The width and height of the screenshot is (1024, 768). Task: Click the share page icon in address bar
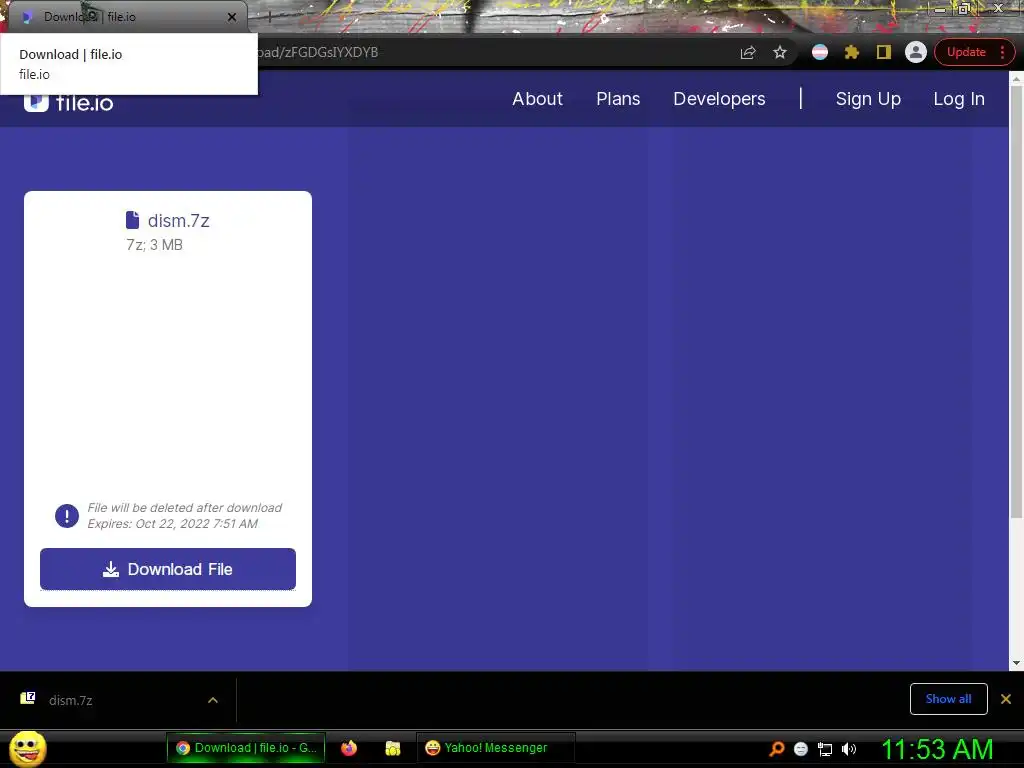(748, 53)
